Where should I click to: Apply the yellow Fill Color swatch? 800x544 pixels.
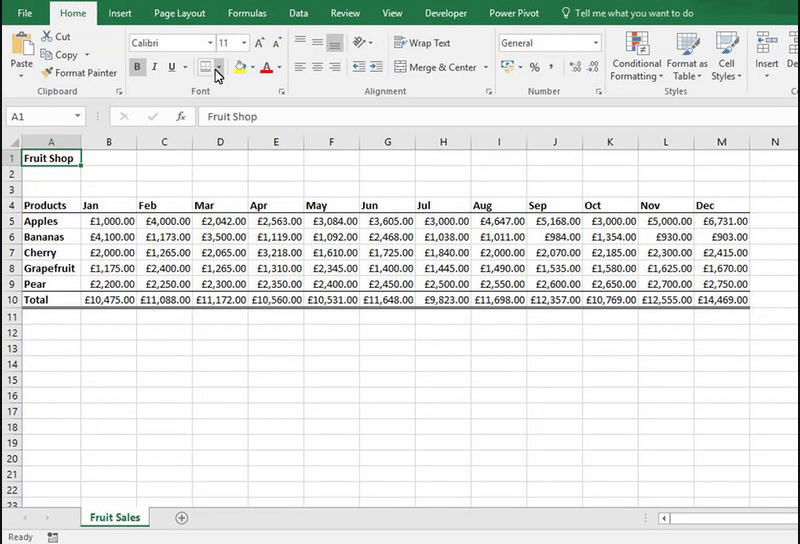(x=239, y=67)
